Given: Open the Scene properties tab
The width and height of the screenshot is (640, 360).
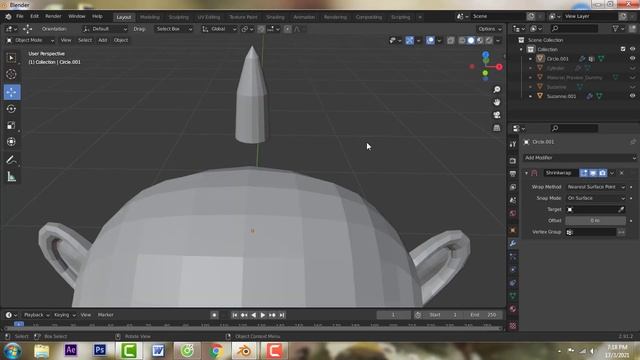Looking at the screenshot, I should 513,200.
